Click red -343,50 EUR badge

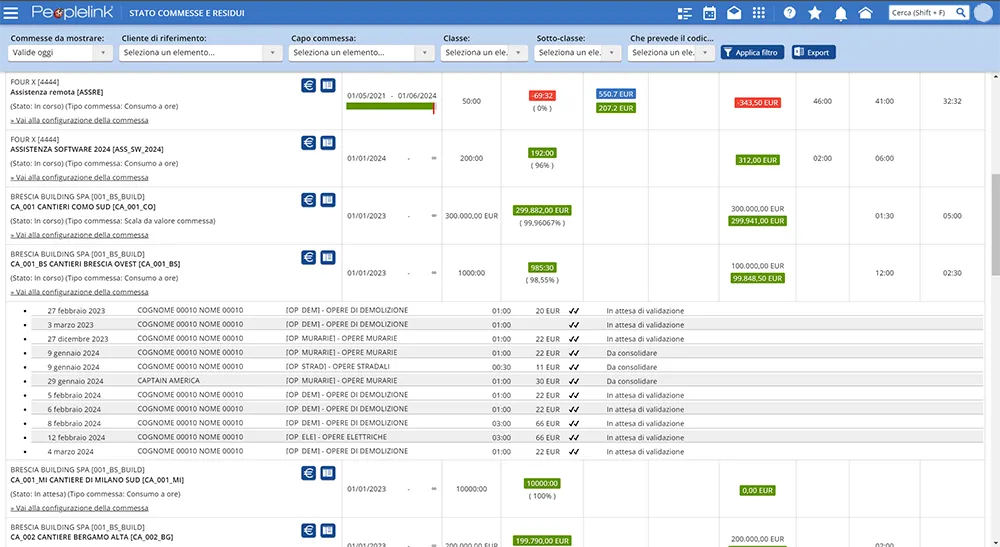(x=757, y=103)
